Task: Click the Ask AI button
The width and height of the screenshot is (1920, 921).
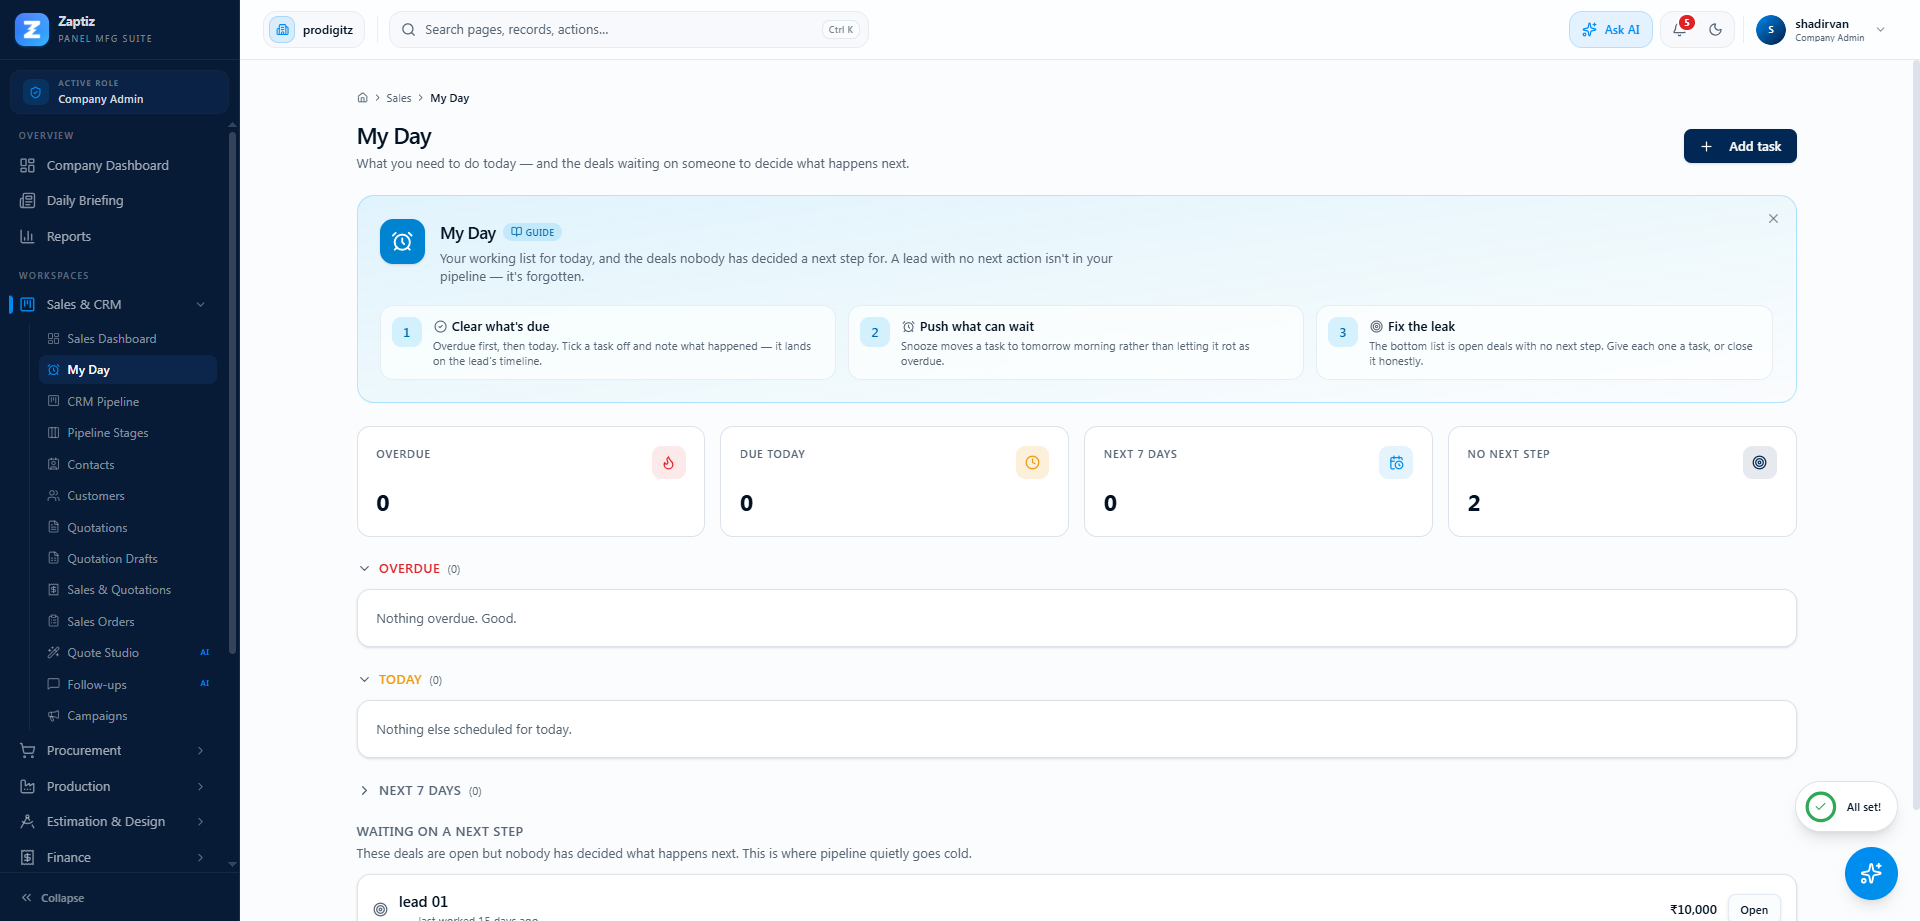Action: 1610,29
